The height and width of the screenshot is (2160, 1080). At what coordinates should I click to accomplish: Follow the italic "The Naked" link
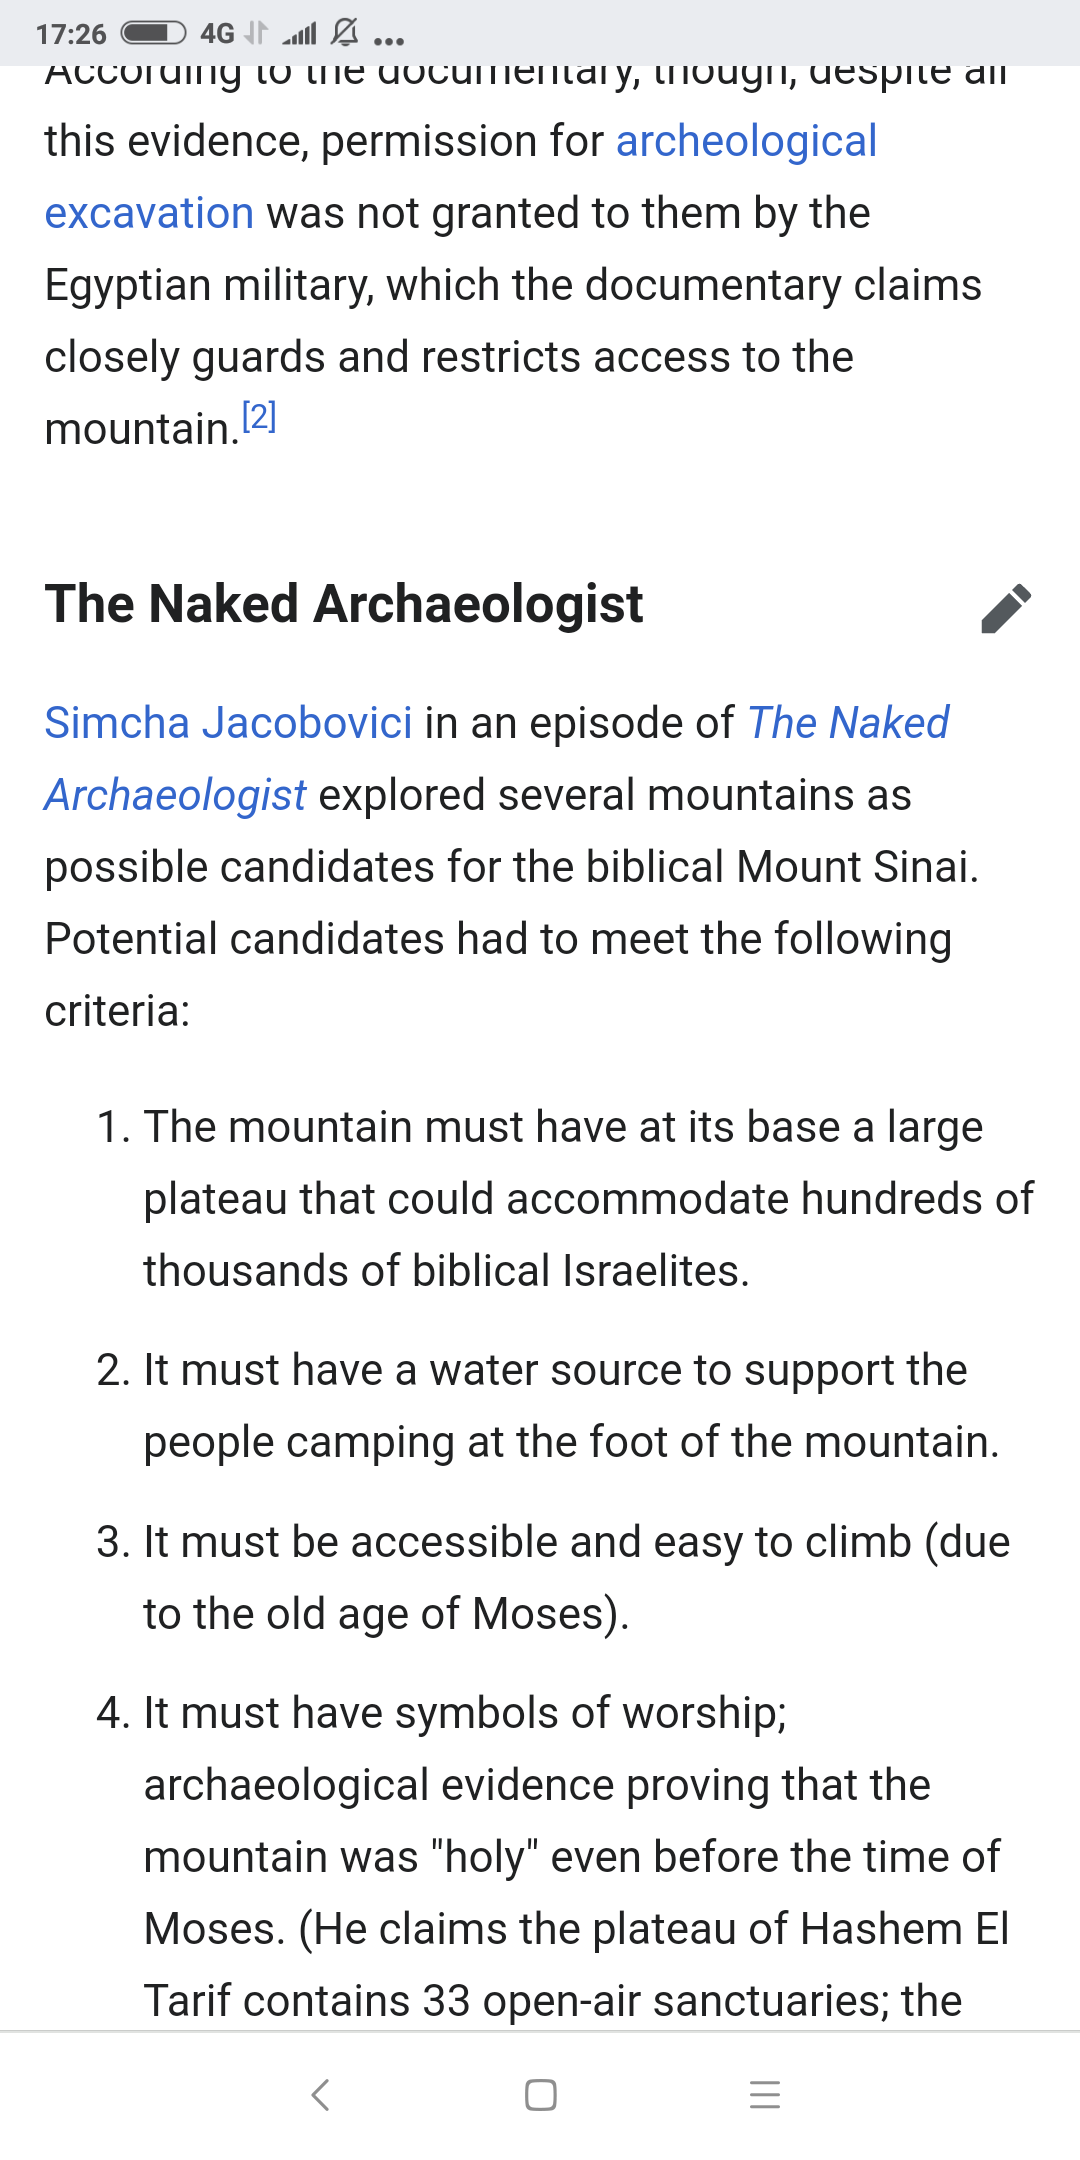(848, 723)
